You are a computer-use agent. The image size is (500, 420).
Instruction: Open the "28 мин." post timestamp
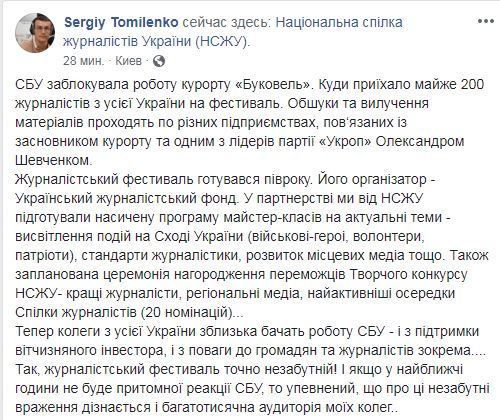83,61
